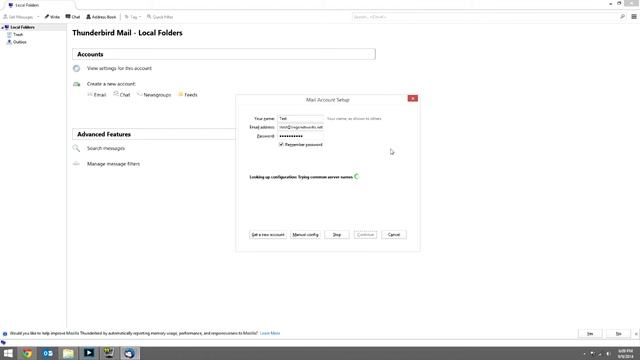The height and width of the screenshot is (360, 640).
Task: Create a new Chat account
Action: tap(122, 95)
